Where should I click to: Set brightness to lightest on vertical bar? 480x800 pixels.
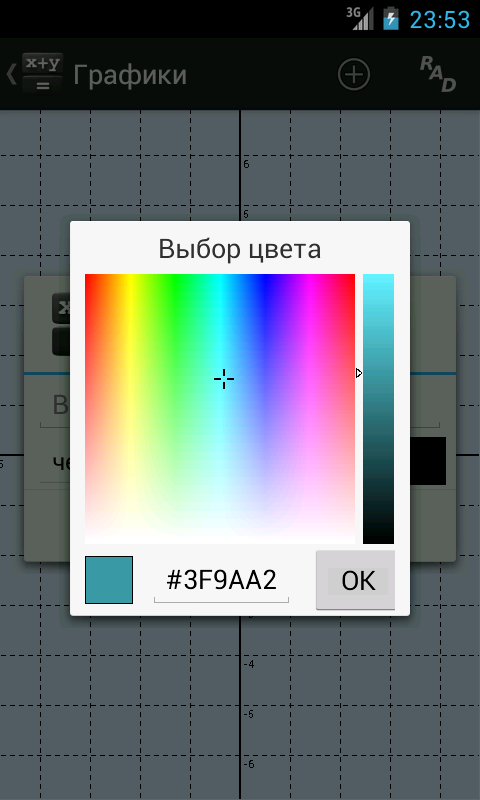click(x=378, y=277)
